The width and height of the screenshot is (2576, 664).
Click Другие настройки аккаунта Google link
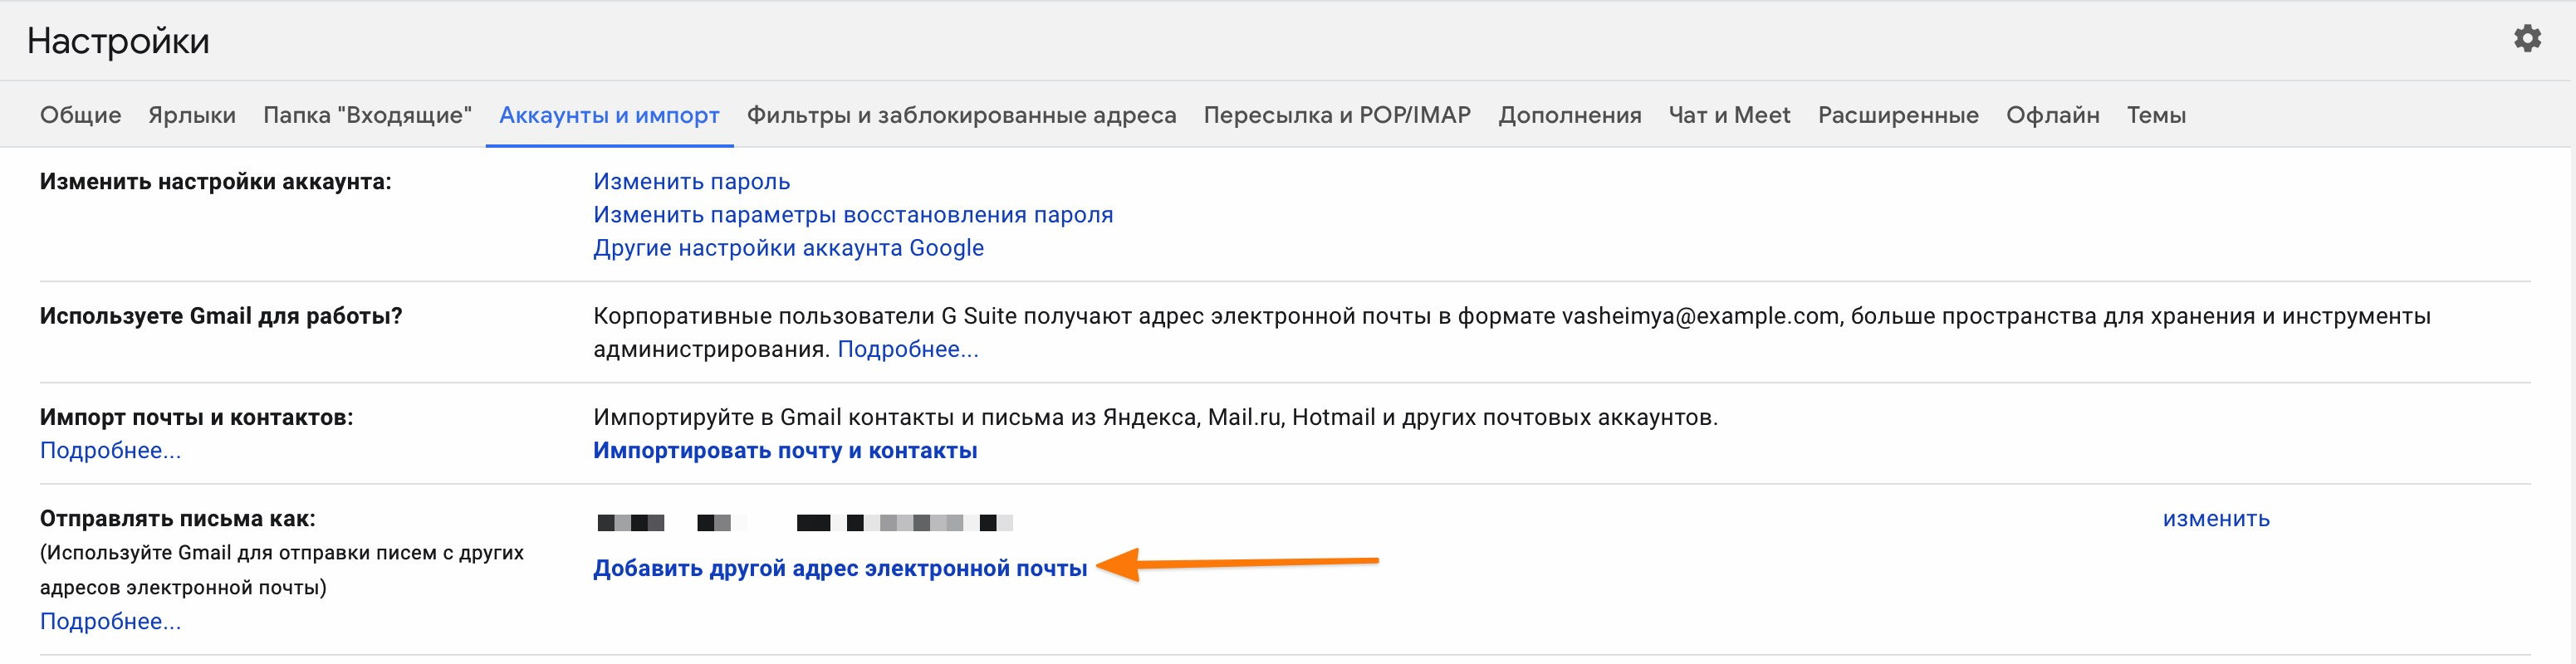tap(788, 247)
